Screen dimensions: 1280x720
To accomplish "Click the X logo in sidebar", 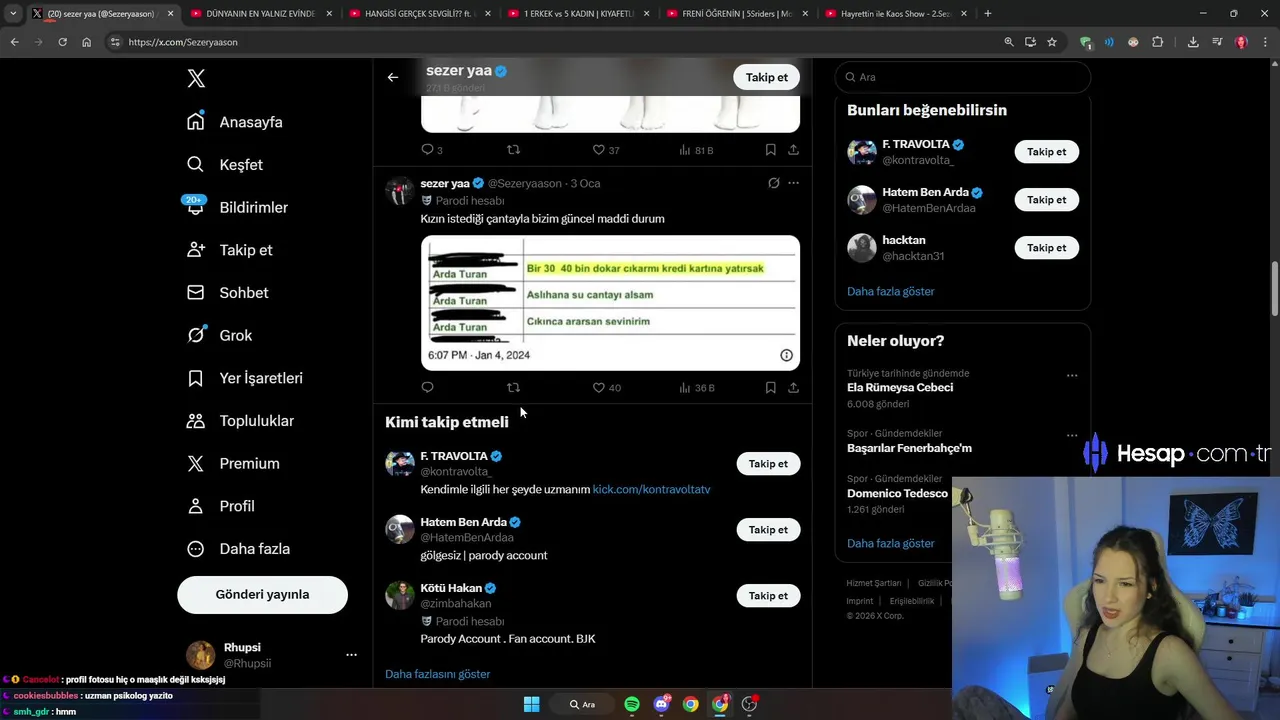I will (x=196, y=79).
